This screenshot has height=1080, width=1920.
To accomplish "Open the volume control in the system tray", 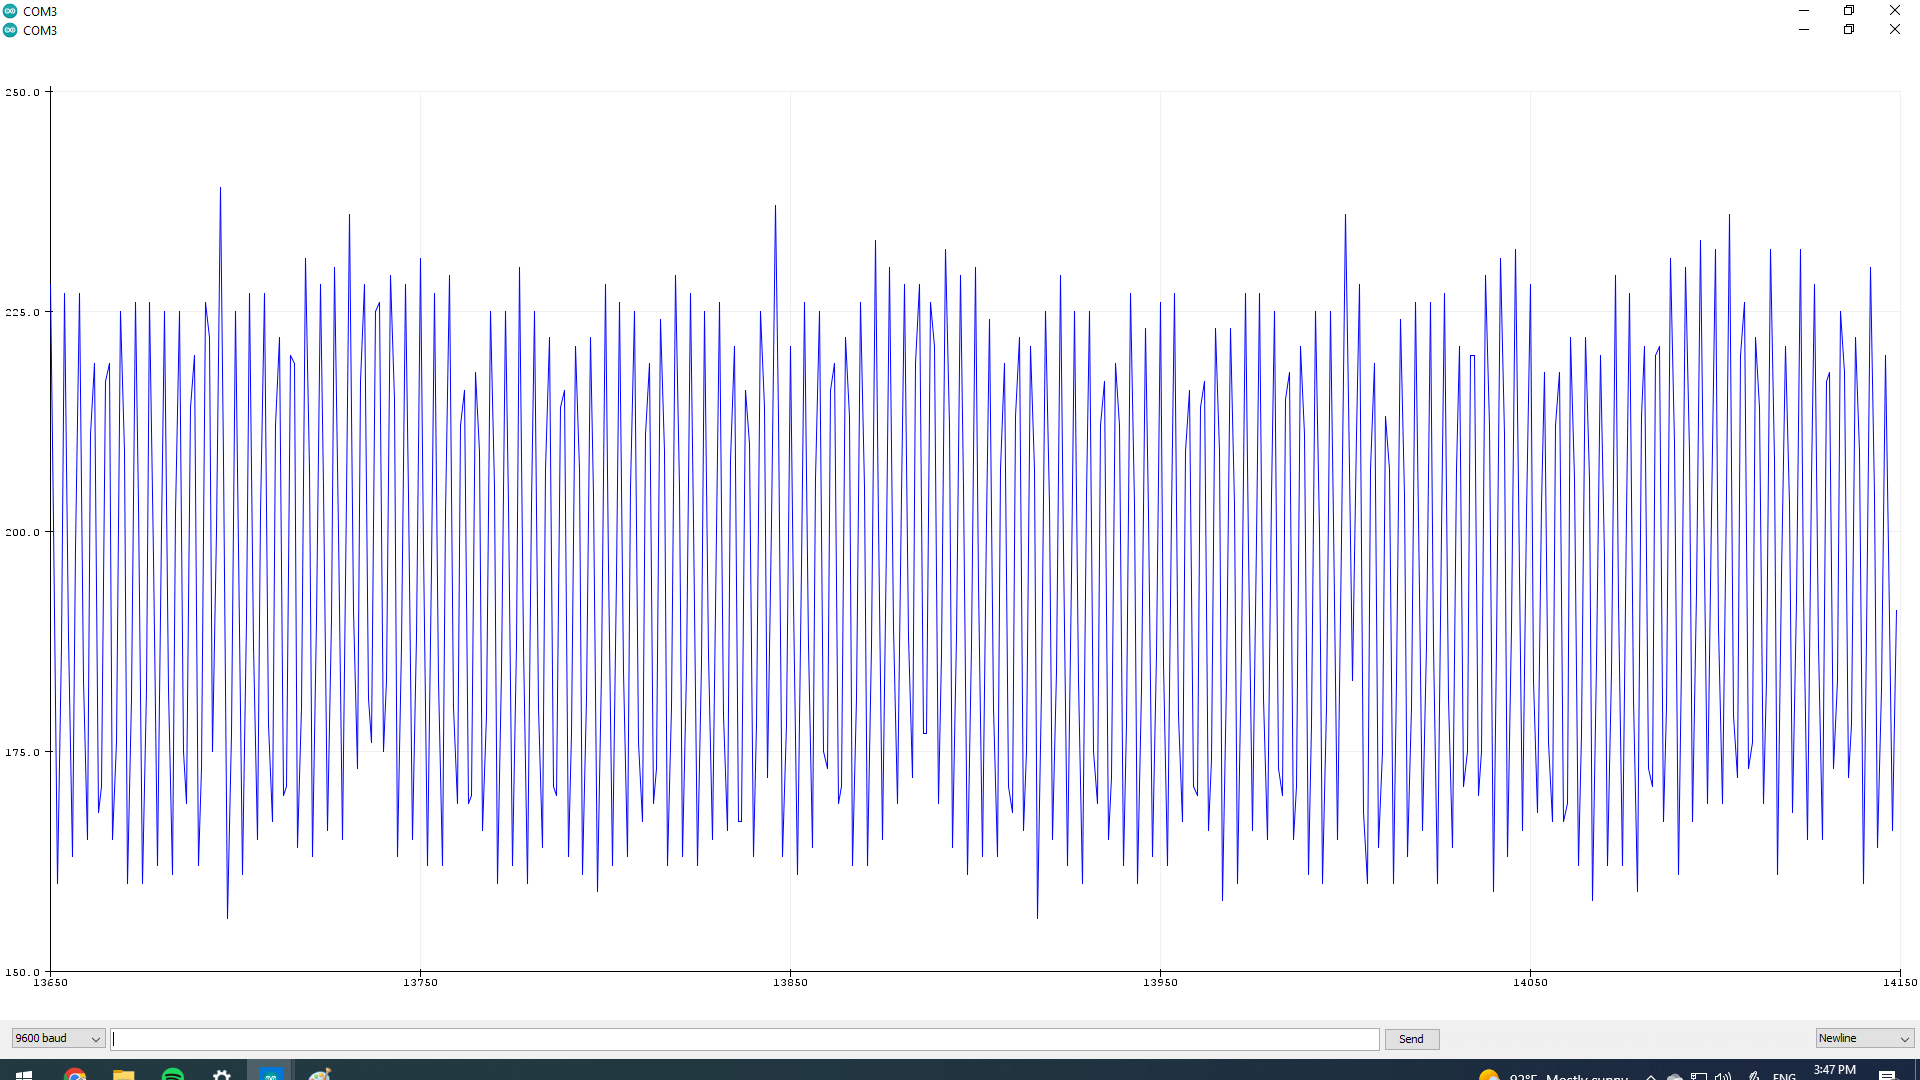I will pyautogui.click(x=1722, y=1076).
